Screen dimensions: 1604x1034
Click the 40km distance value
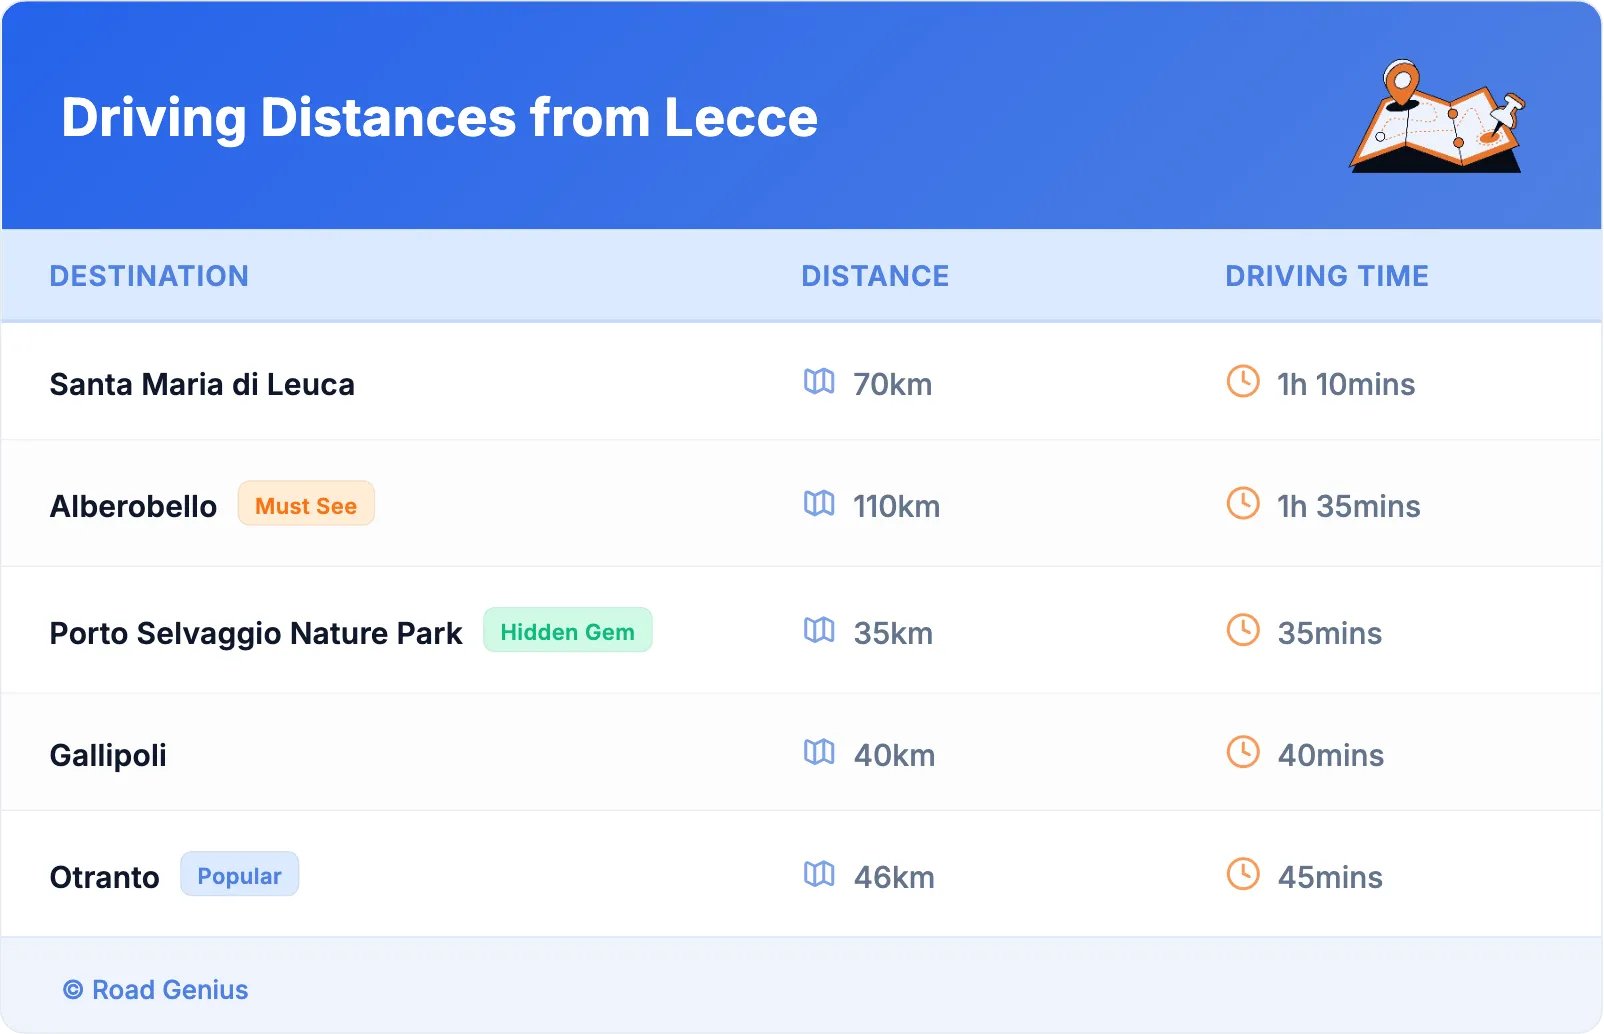[895, 755]
